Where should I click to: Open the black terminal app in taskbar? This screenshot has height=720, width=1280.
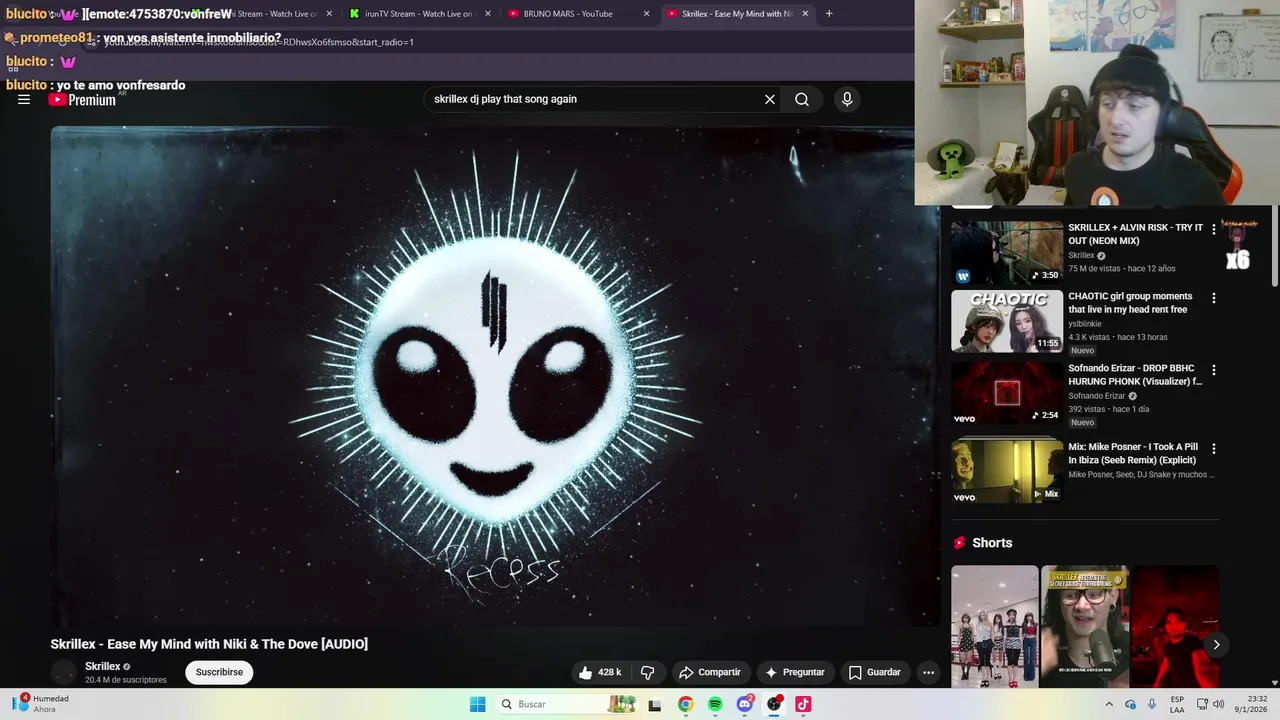coord(655,704)
